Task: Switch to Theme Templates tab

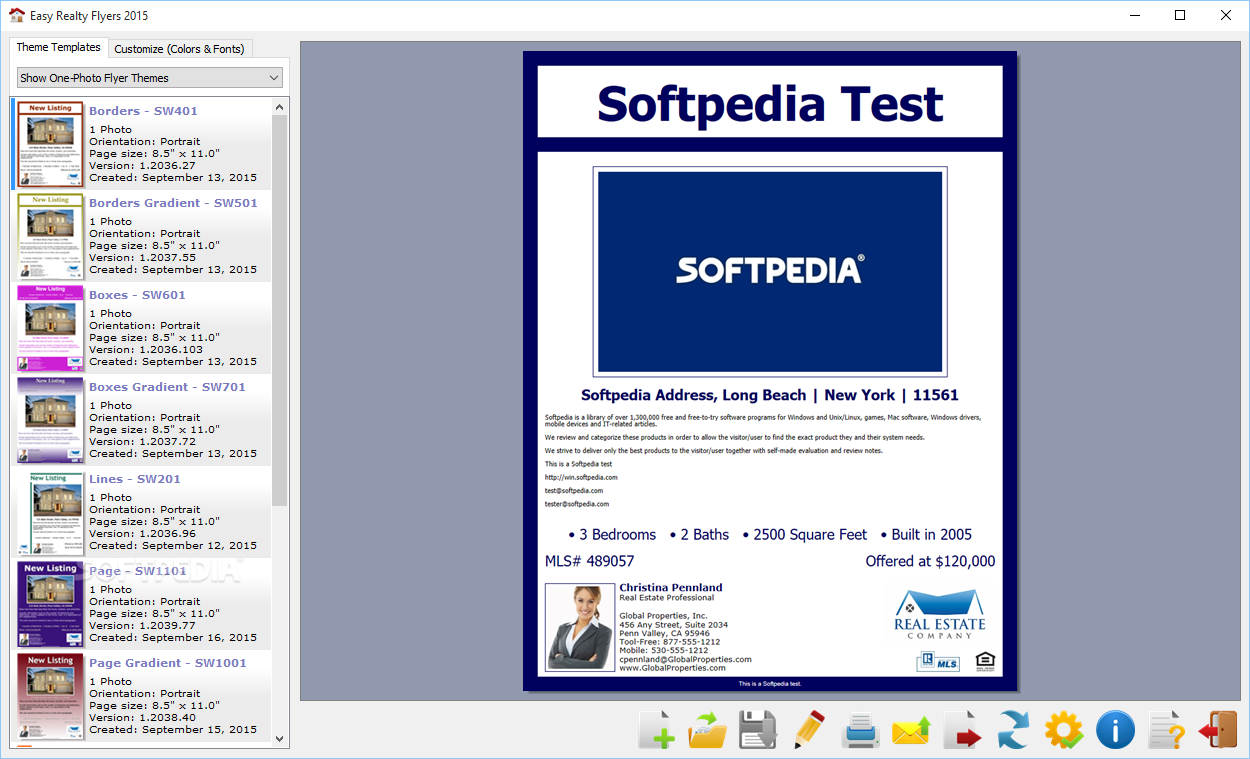Action: (58, 47)
